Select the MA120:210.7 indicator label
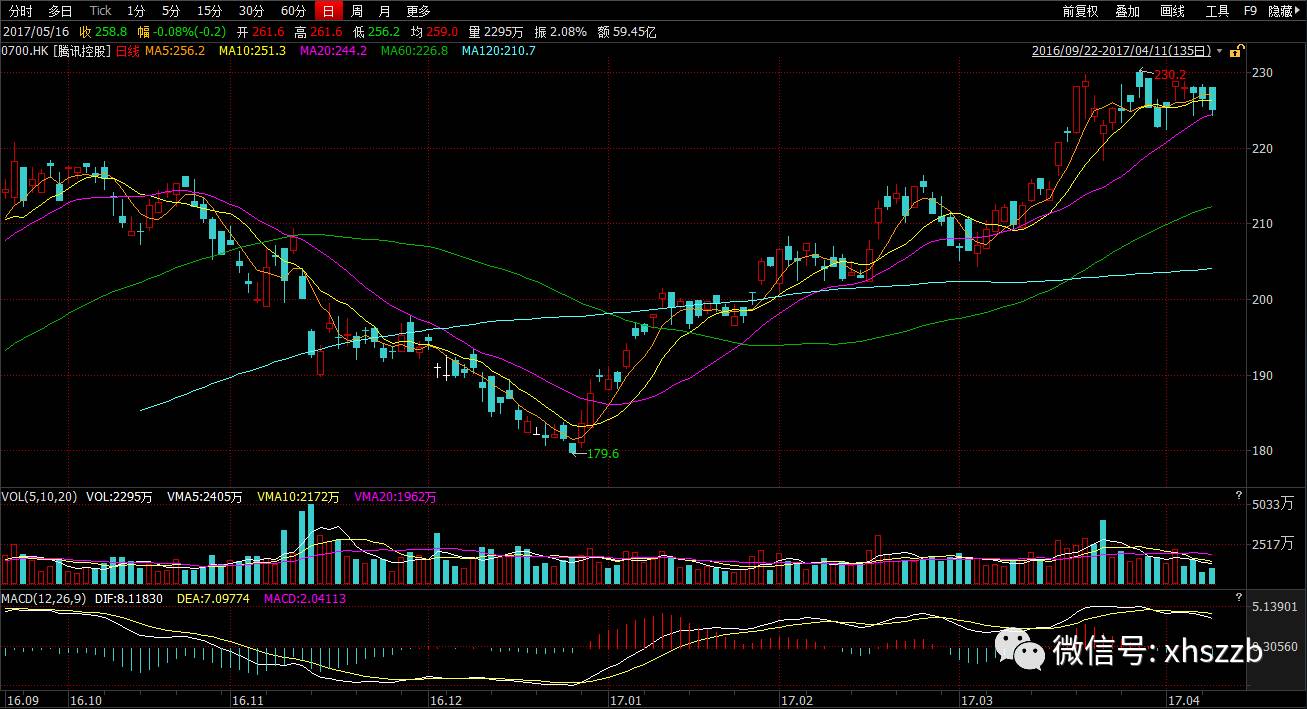1307x709 pixels. click(498, 50)
